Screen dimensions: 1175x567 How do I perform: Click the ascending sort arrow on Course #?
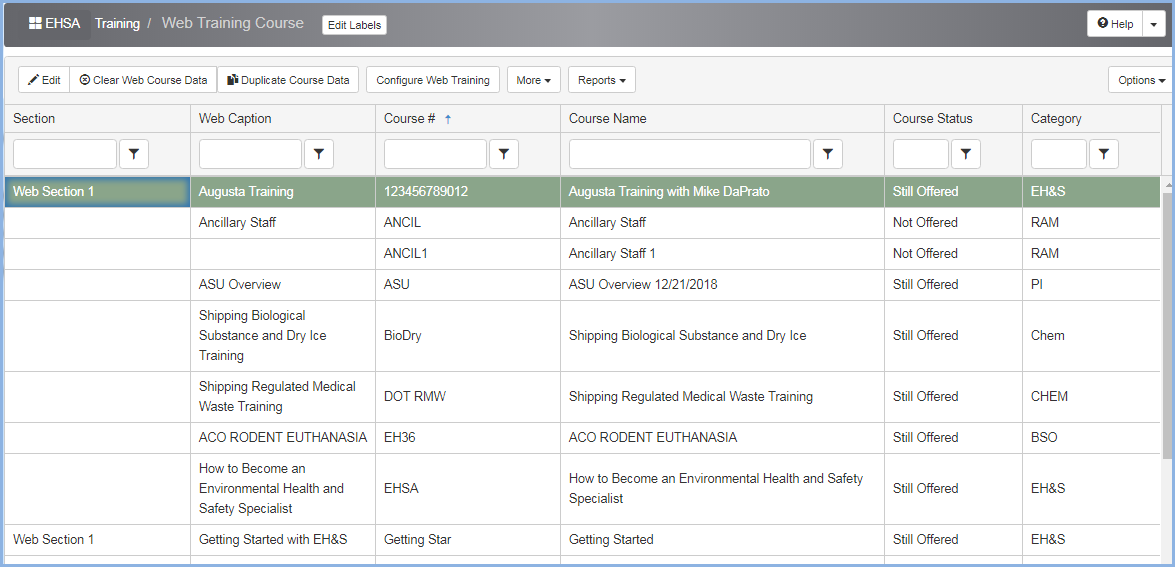click(x=448, y=119)
